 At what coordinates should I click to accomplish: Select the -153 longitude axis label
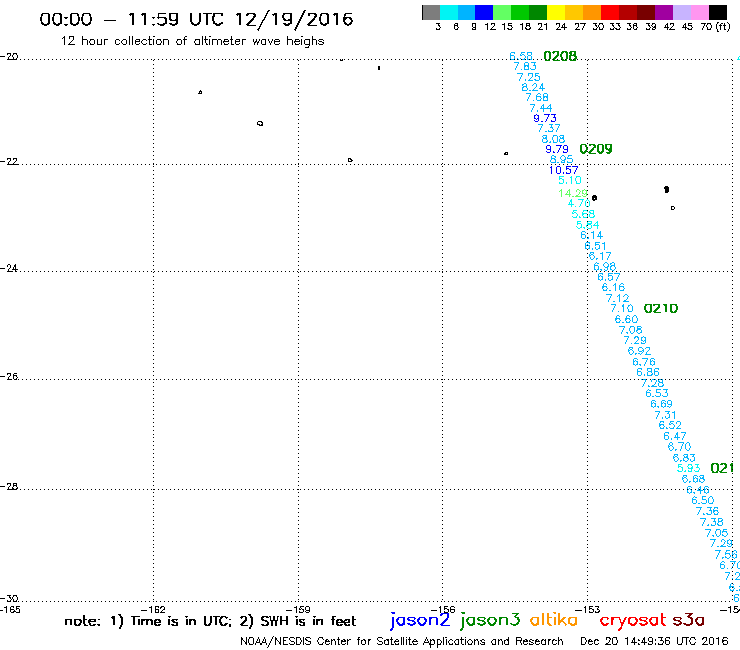point(588,609)
